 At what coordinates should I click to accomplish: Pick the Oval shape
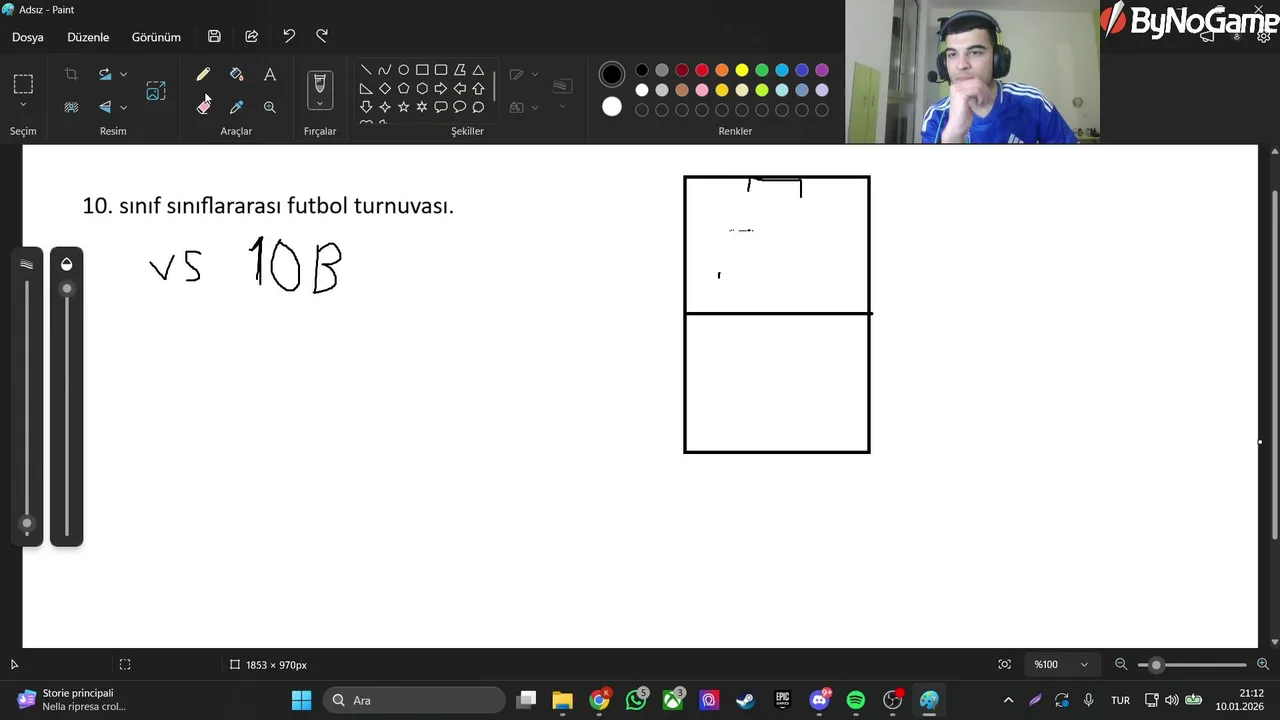pyautogui.click(x=403, y=70)
